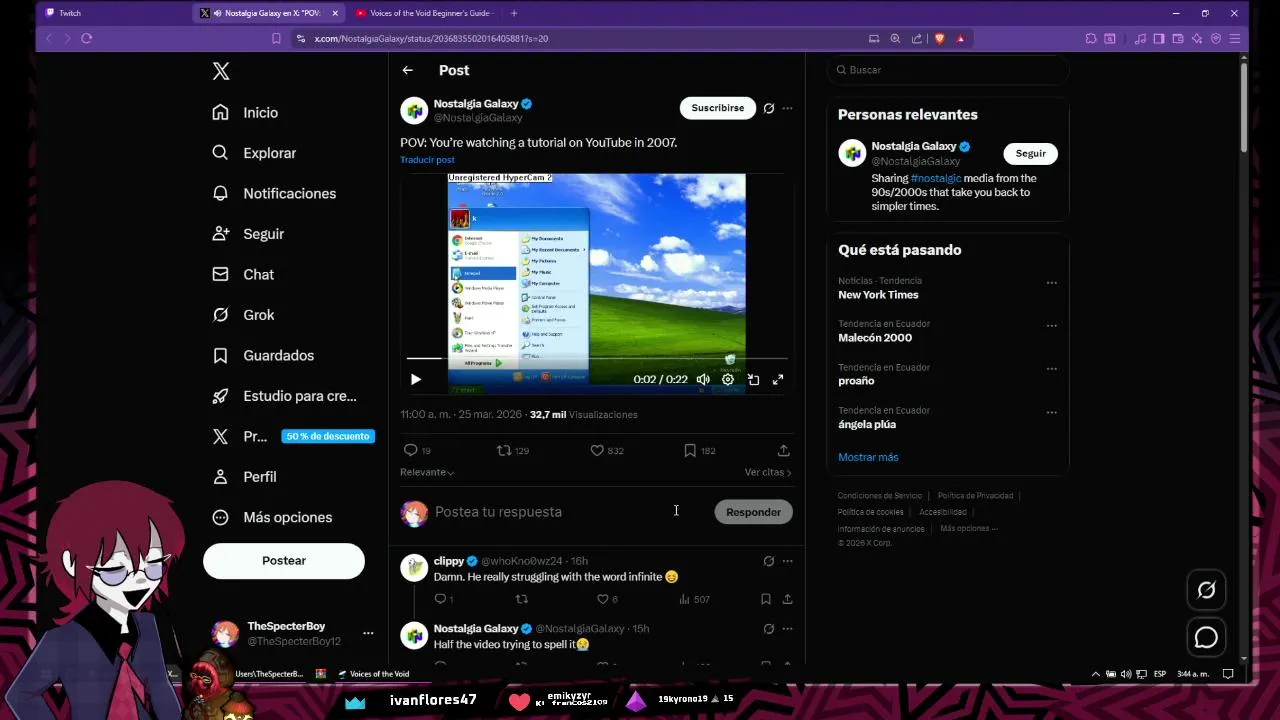The image size is (1280, 720).
Task: Open Guardados in the sidebar
Action: point(263,355)
